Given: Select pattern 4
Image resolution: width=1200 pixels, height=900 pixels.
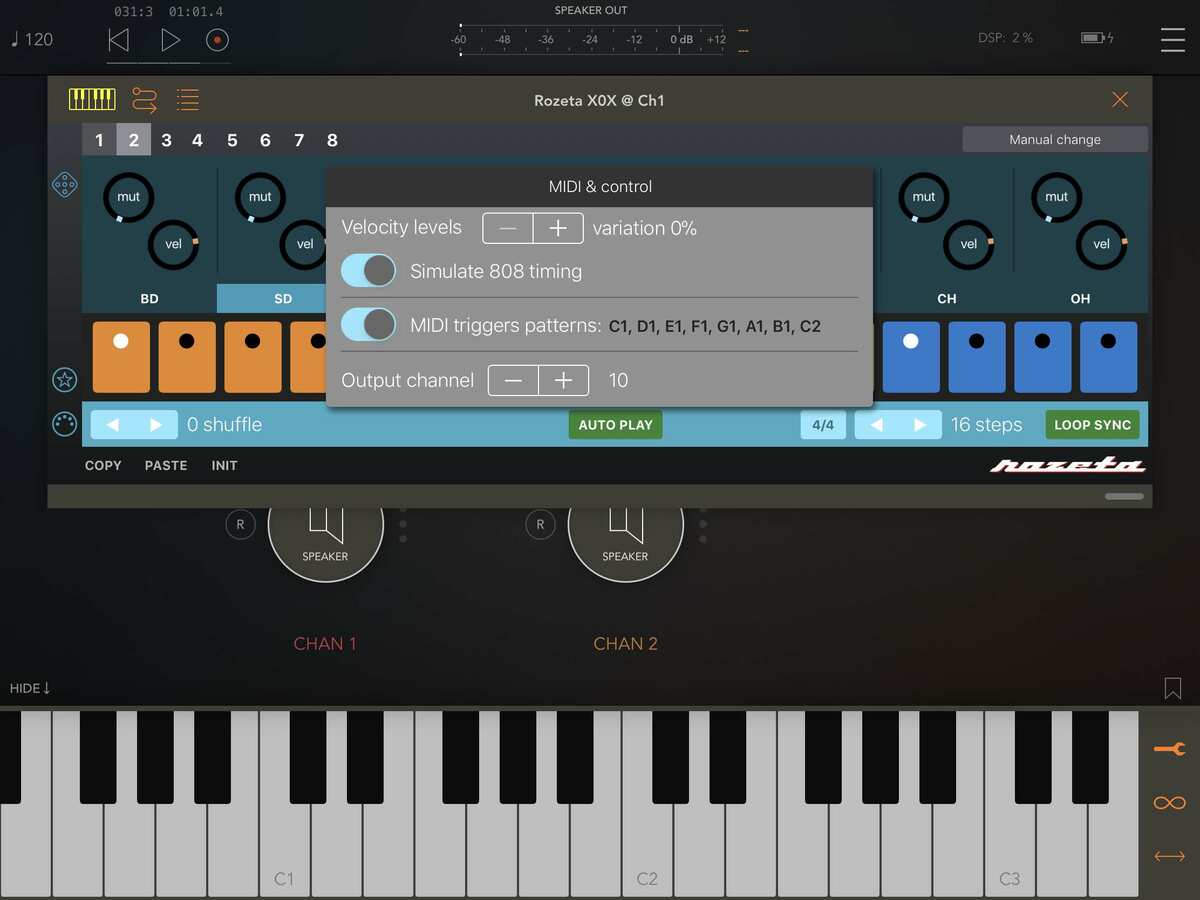Looking at the screenshot, I should (x=197, y=140).
